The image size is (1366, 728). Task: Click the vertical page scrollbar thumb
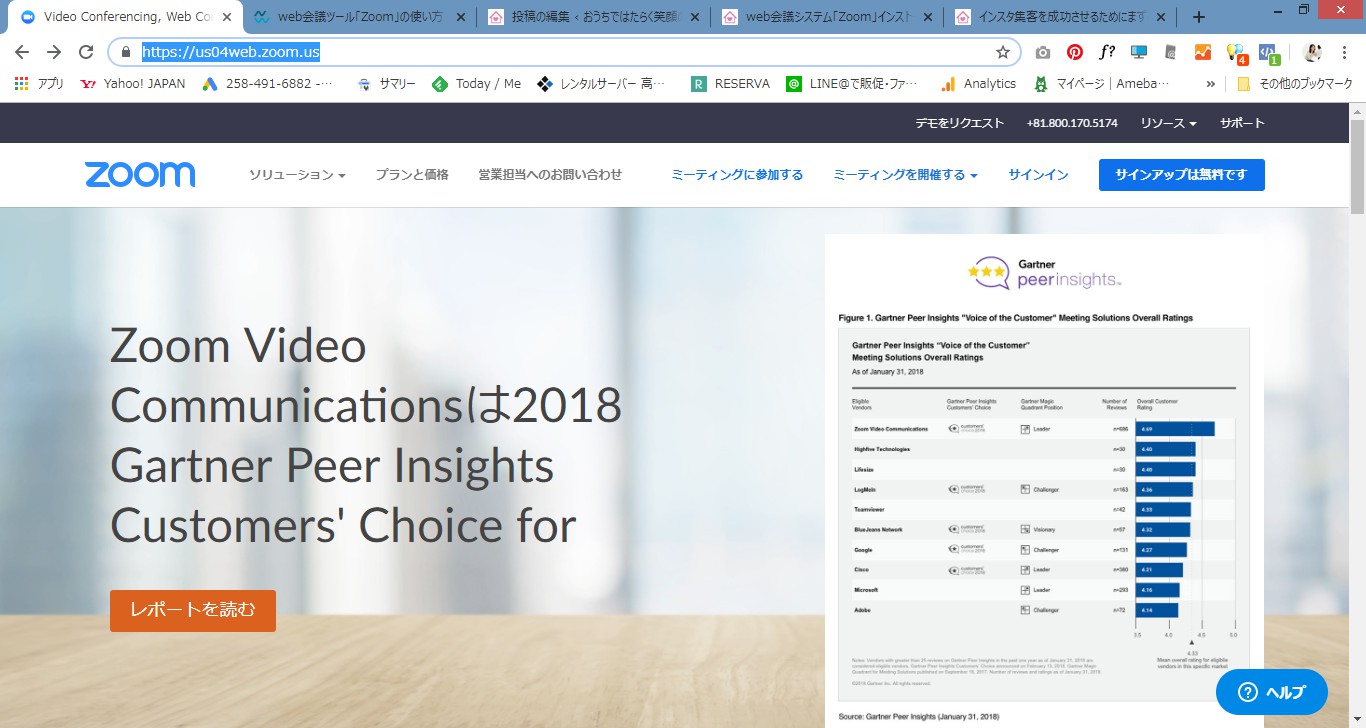pos(1357,165)
